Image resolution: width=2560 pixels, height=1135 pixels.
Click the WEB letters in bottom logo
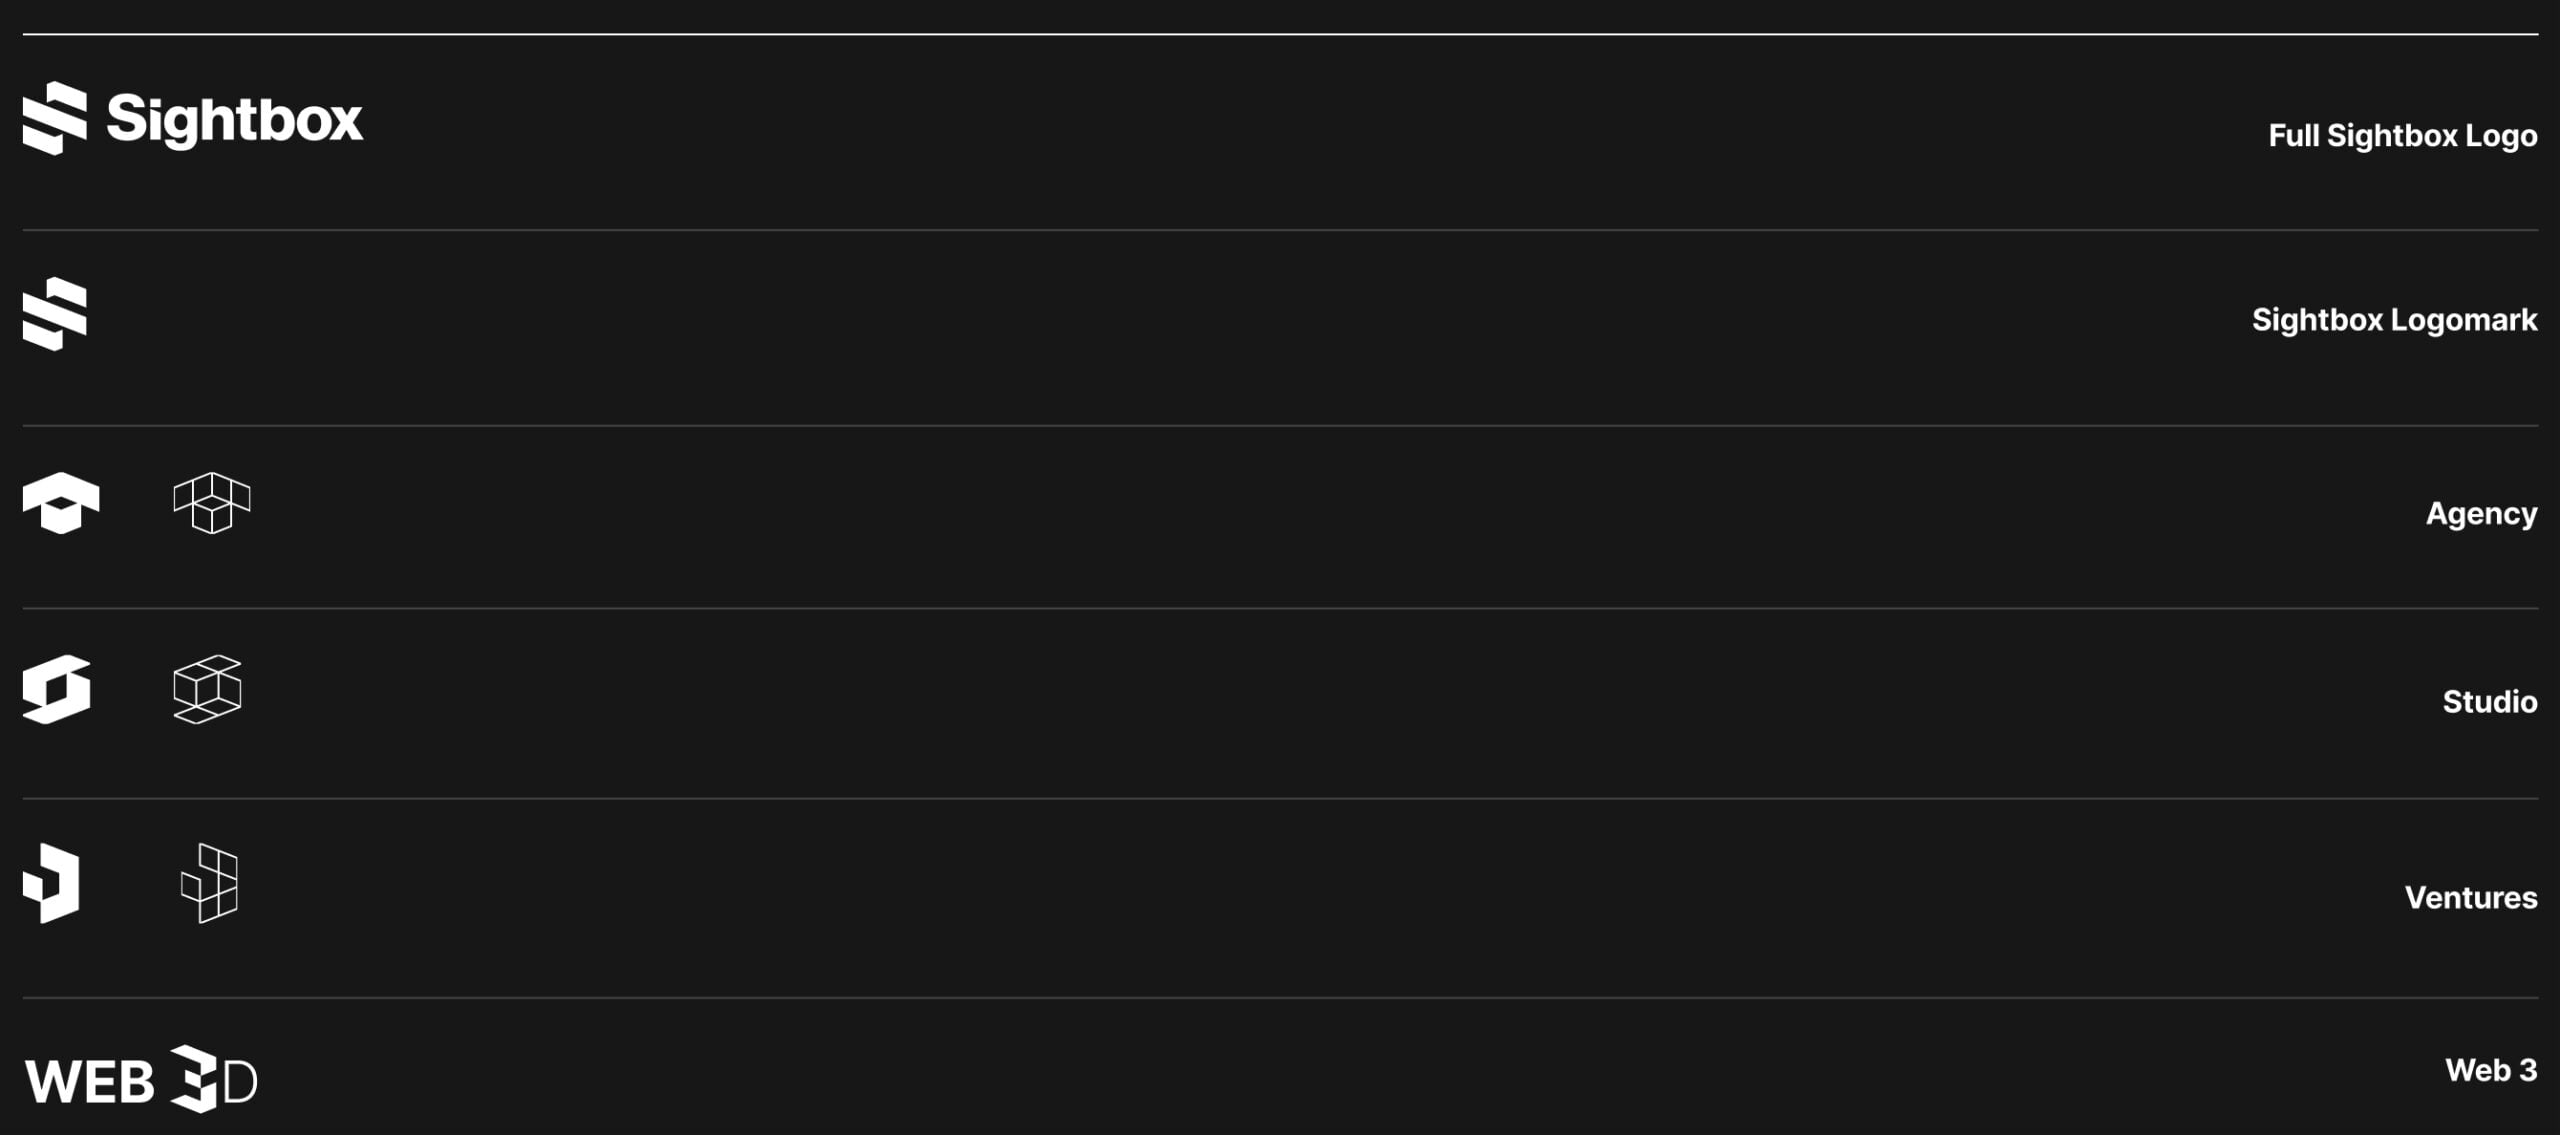90,1082
